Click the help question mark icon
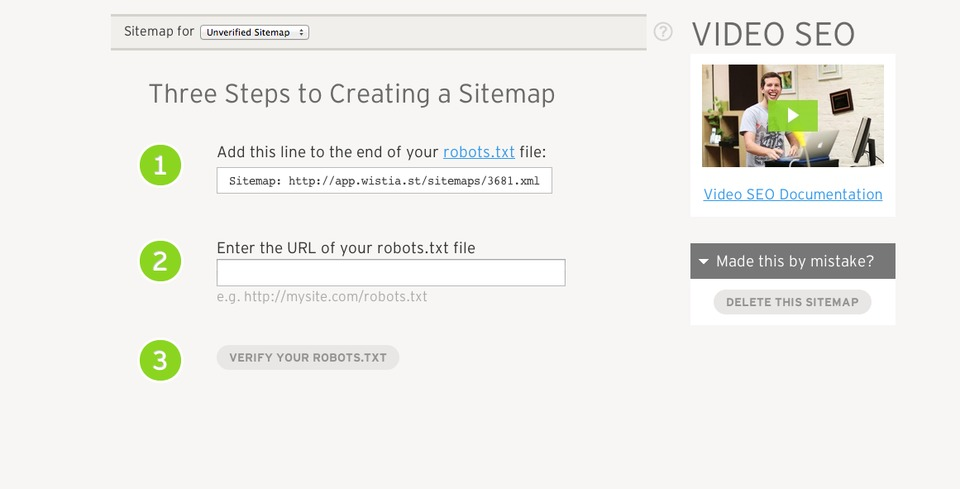The width and height of the screenshot is (960, 489). click(x=662, y=32)
